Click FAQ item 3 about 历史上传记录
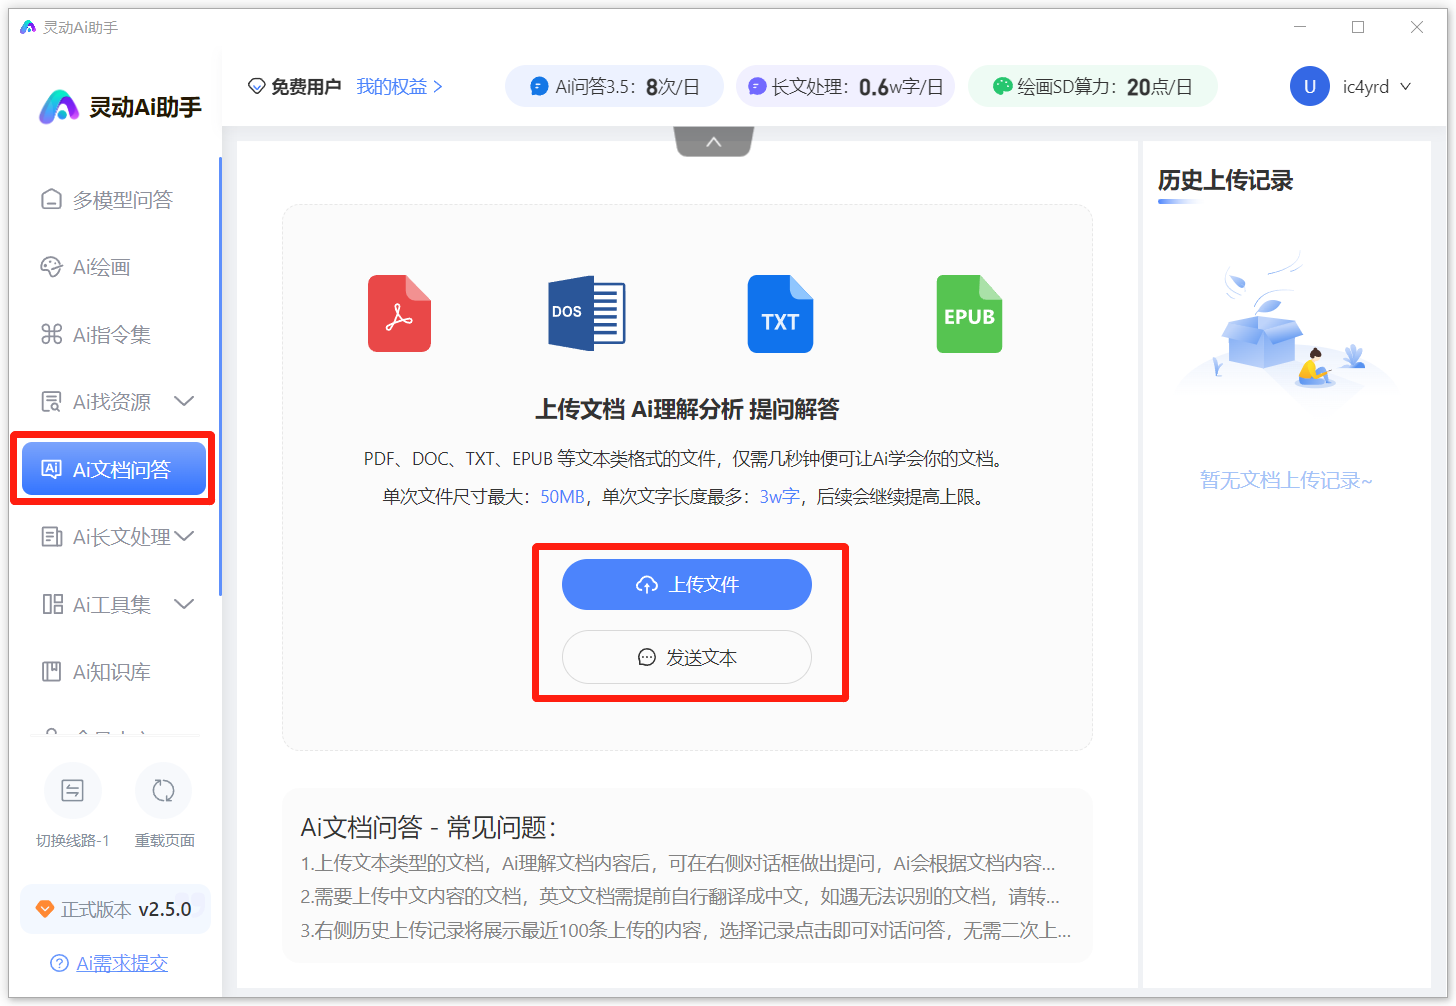 point(686,930)
